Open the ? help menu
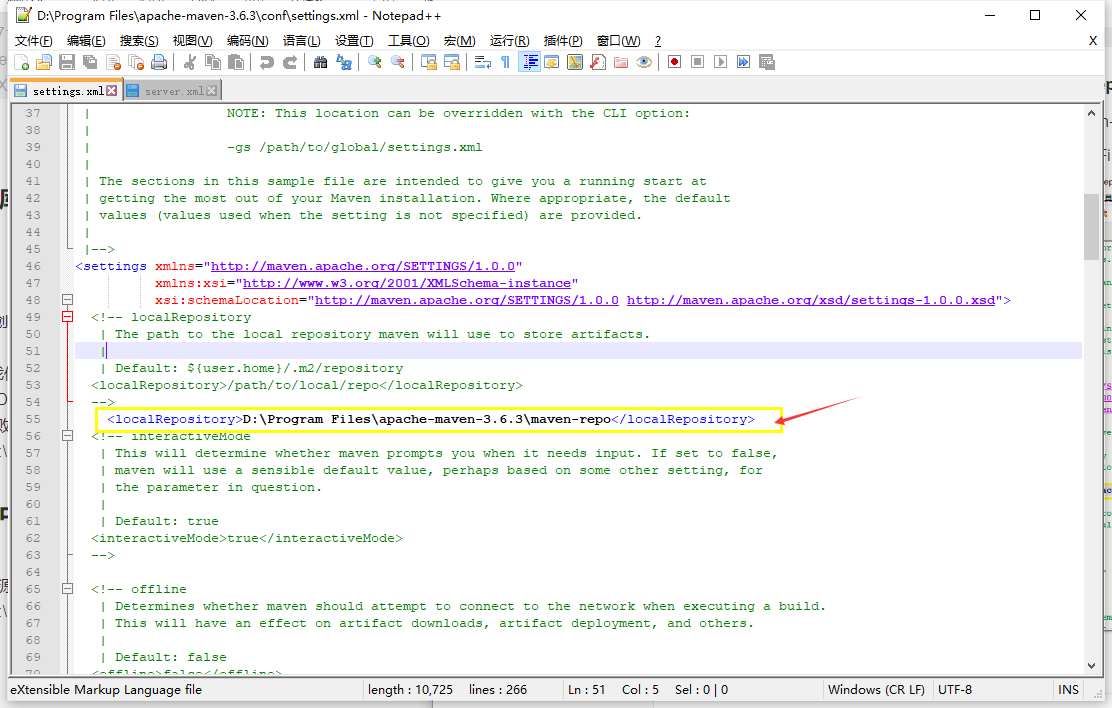1112x708 pixels. (x=657, y=41)
